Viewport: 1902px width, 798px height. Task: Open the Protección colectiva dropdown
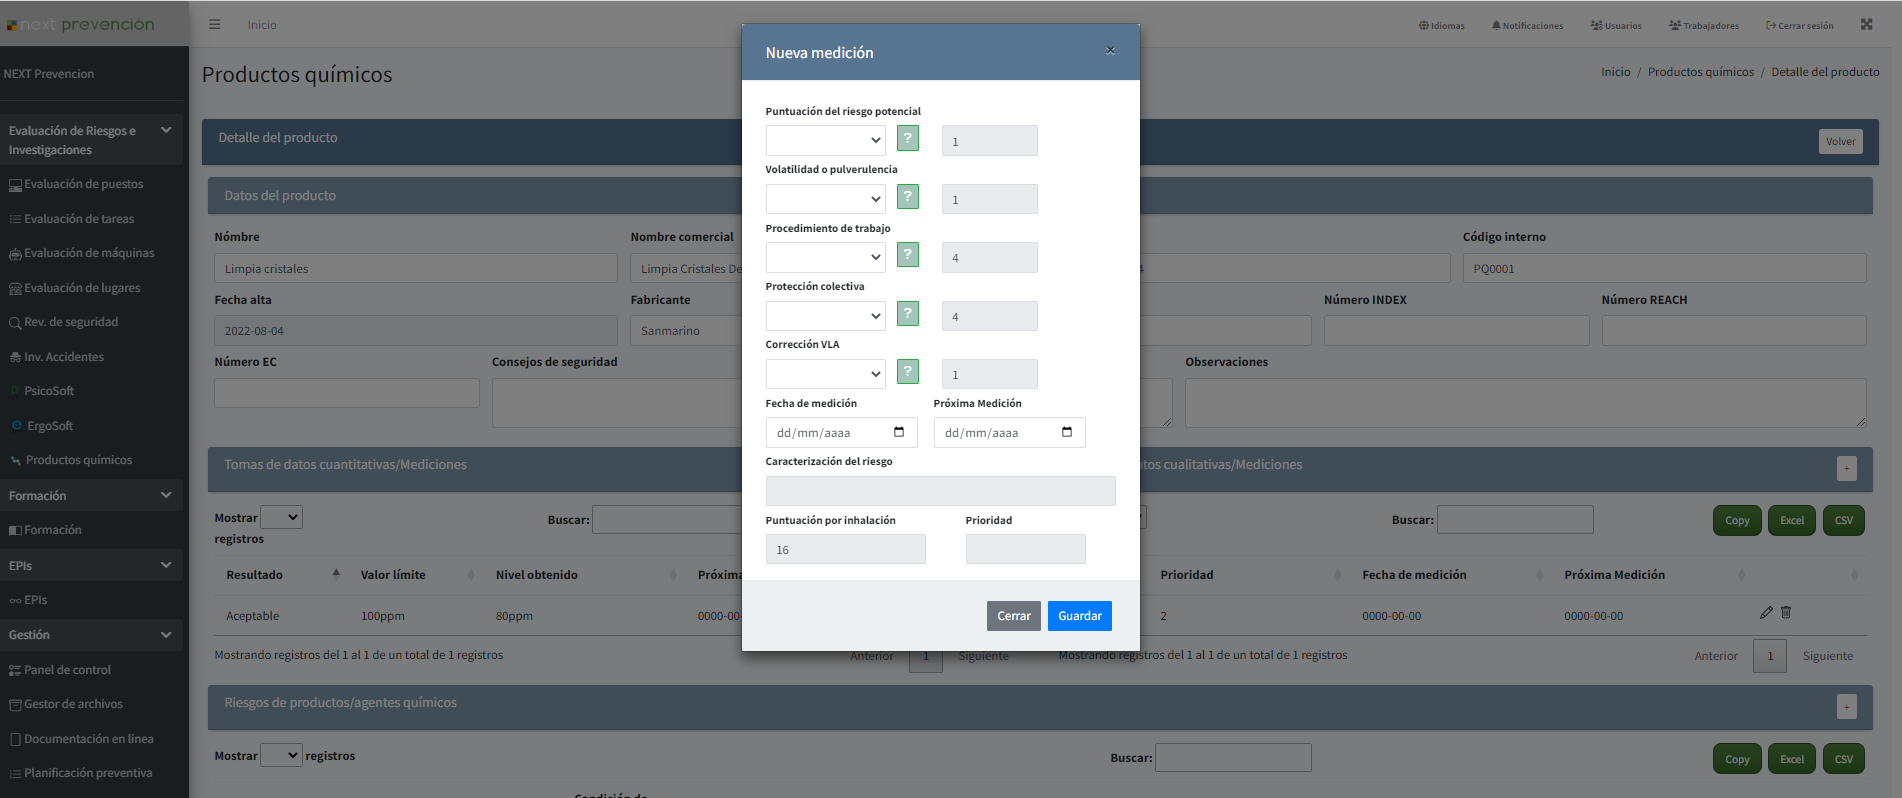(825, 316)
